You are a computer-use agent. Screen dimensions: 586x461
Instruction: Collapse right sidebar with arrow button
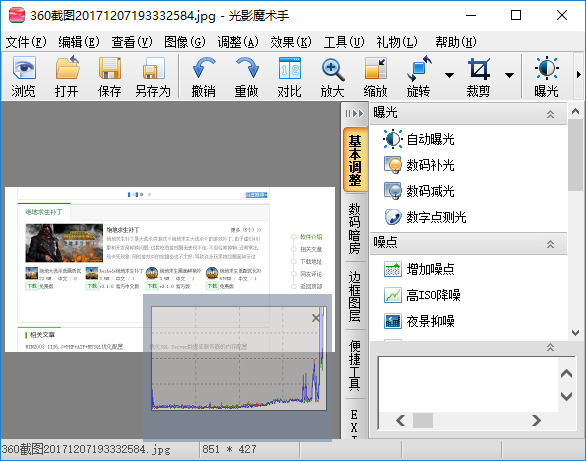click(x=354, y=113)
